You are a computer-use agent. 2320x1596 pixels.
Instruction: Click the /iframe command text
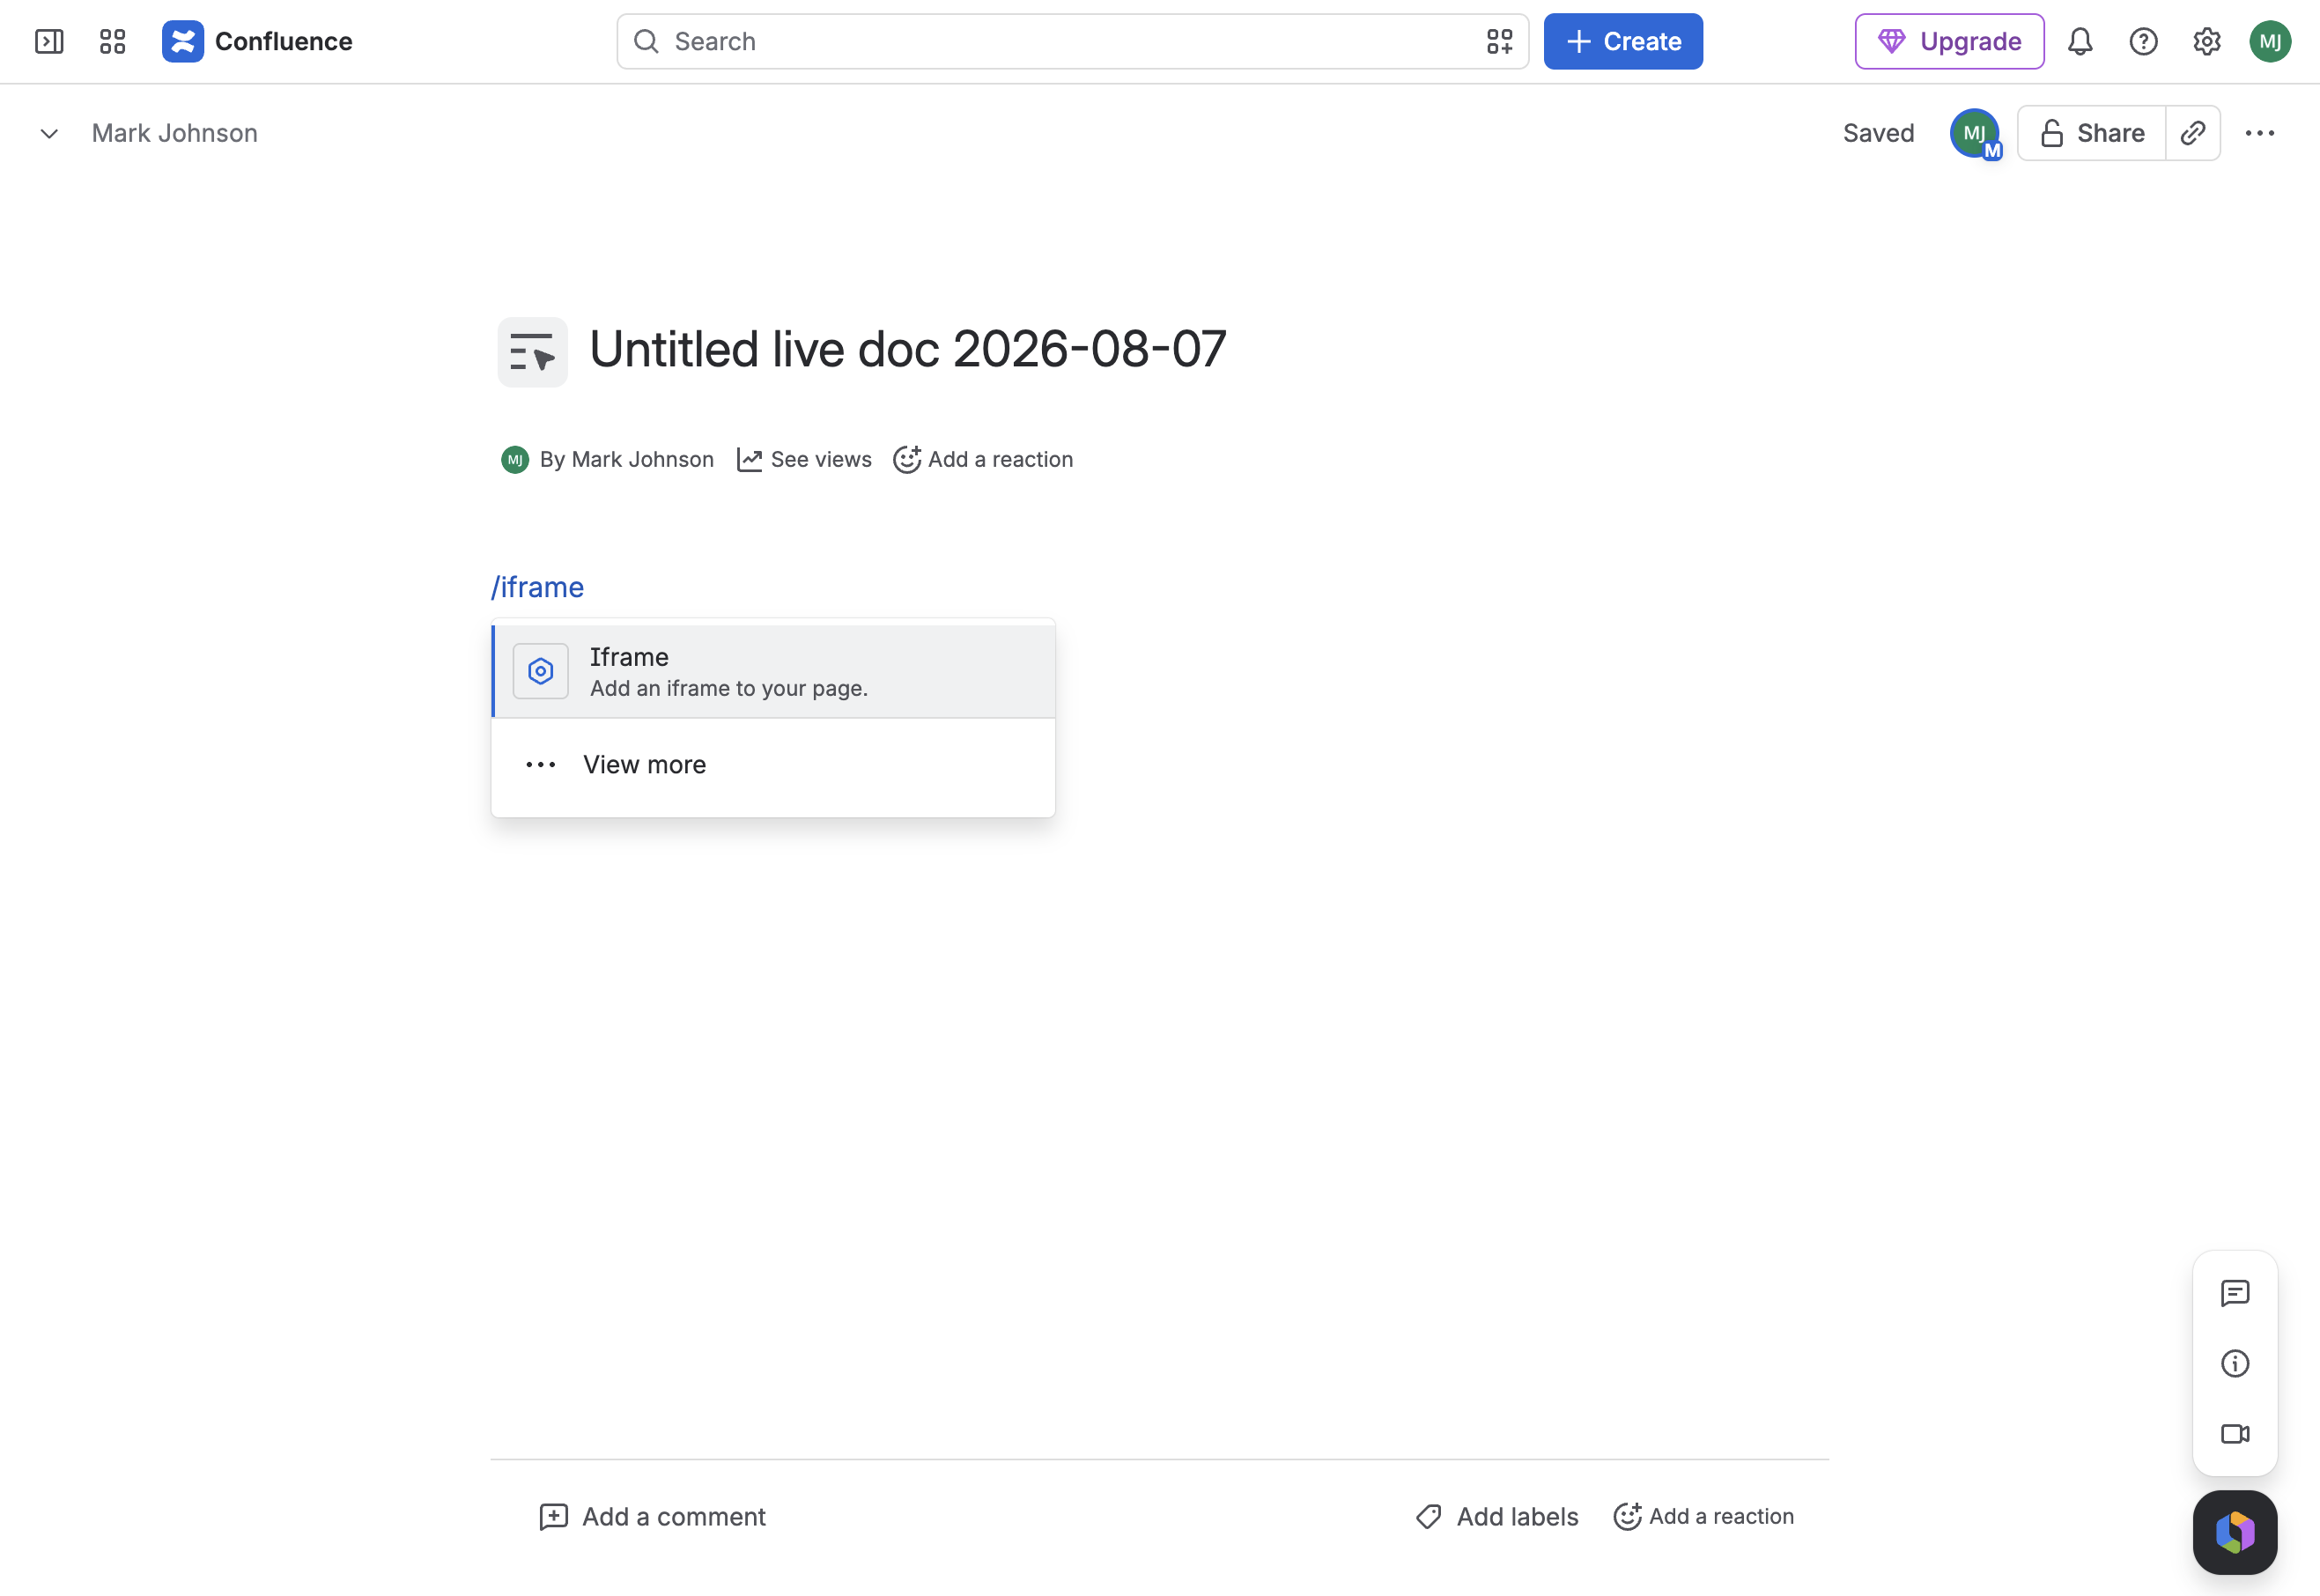(x=537, y=587)
